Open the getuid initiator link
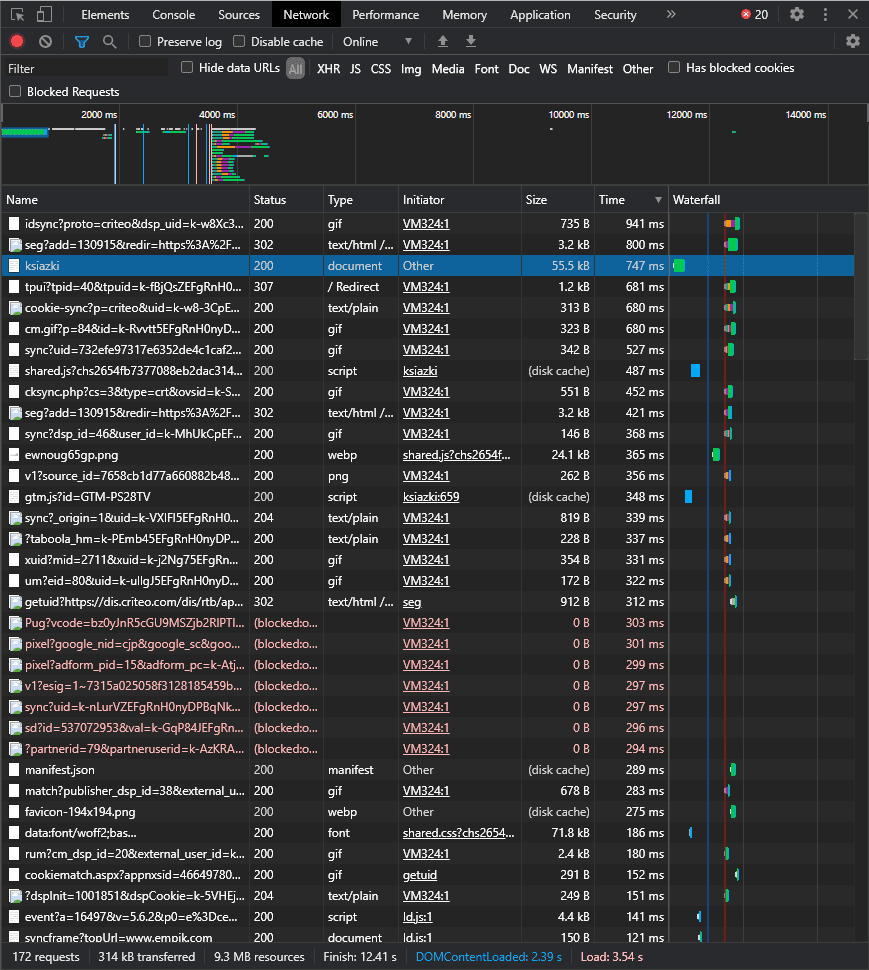 pos(419,875)
